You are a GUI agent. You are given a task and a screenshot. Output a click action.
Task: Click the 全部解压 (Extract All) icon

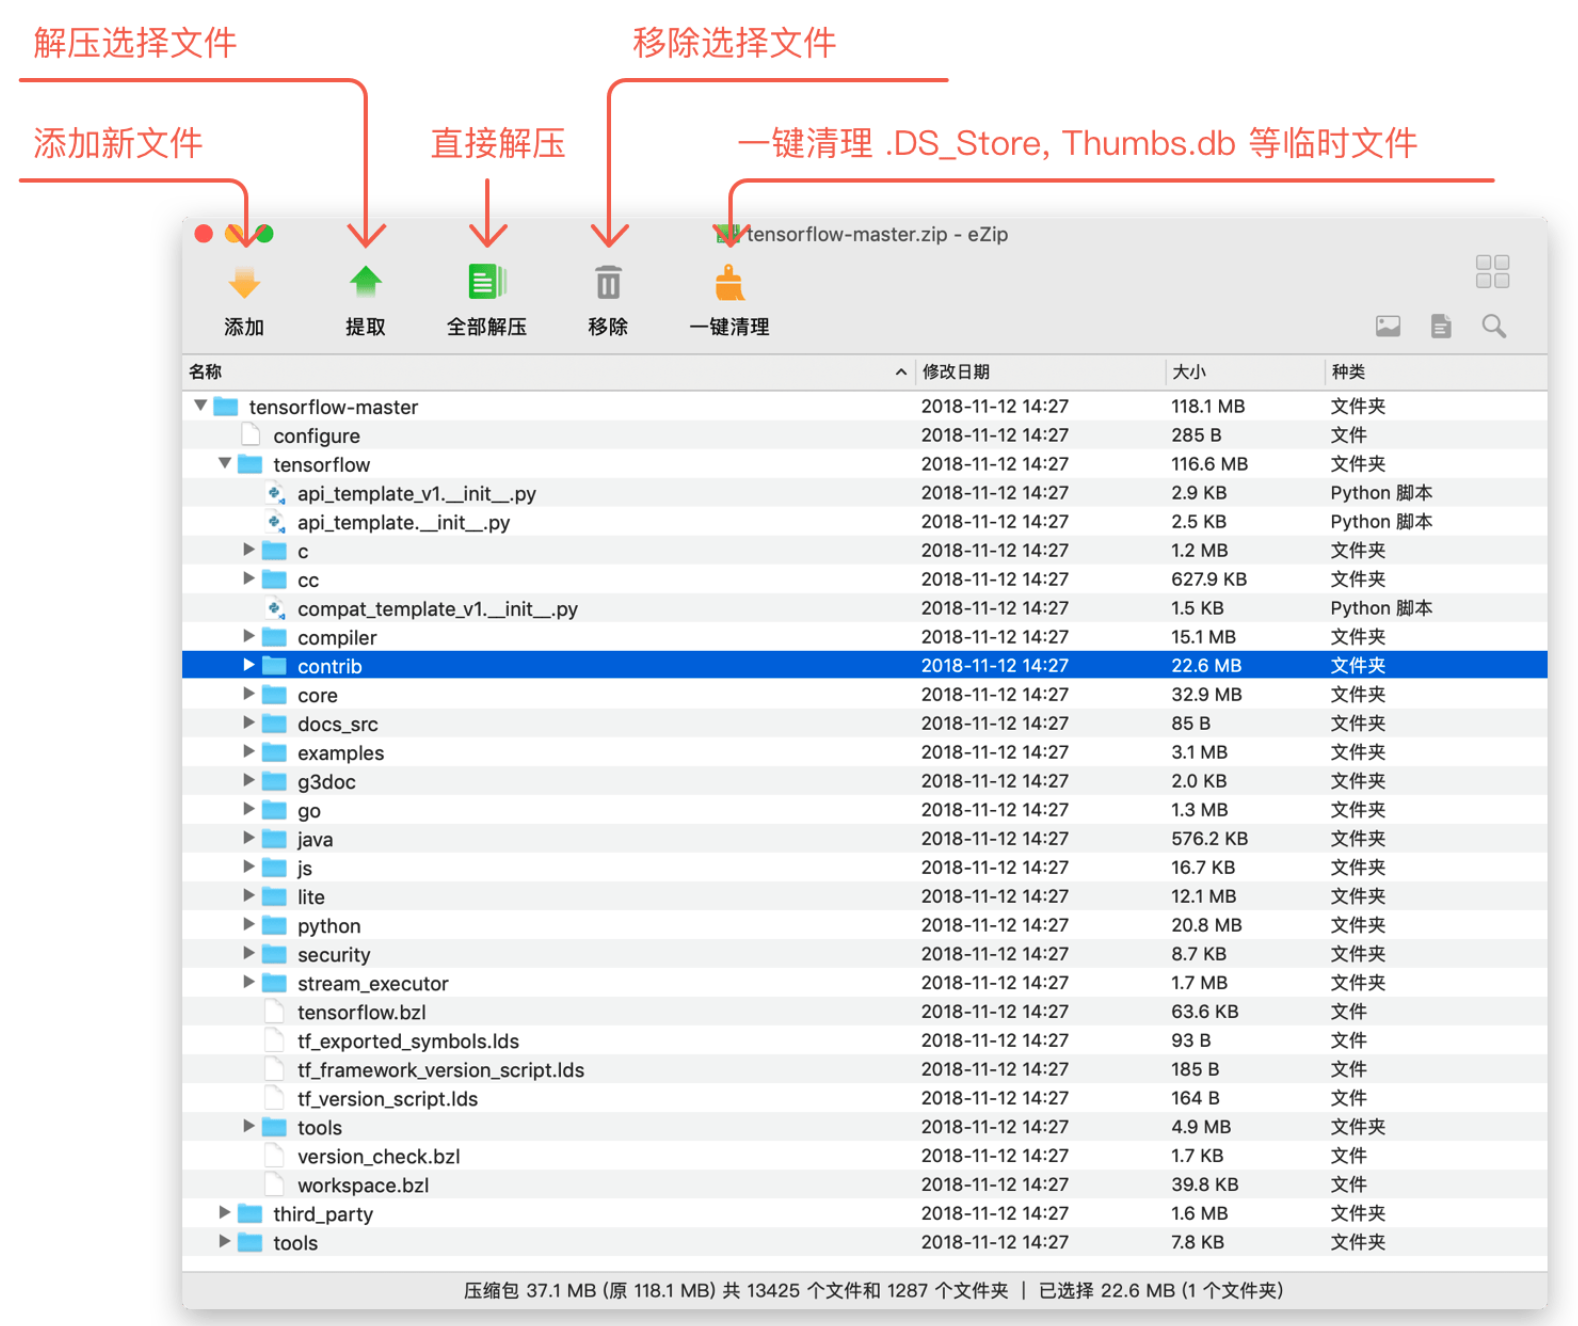click(487, 282)
